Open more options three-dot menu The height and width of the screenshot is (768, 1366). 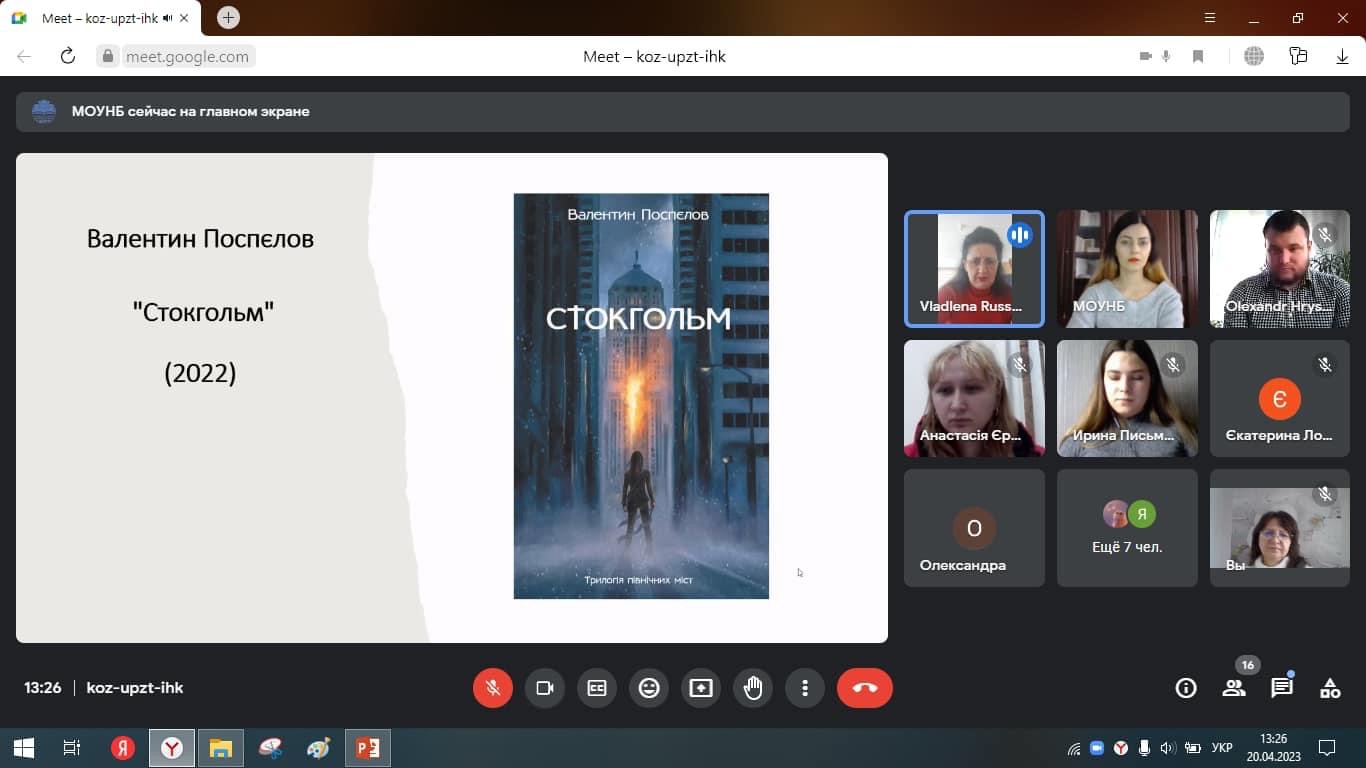point(805,688)
